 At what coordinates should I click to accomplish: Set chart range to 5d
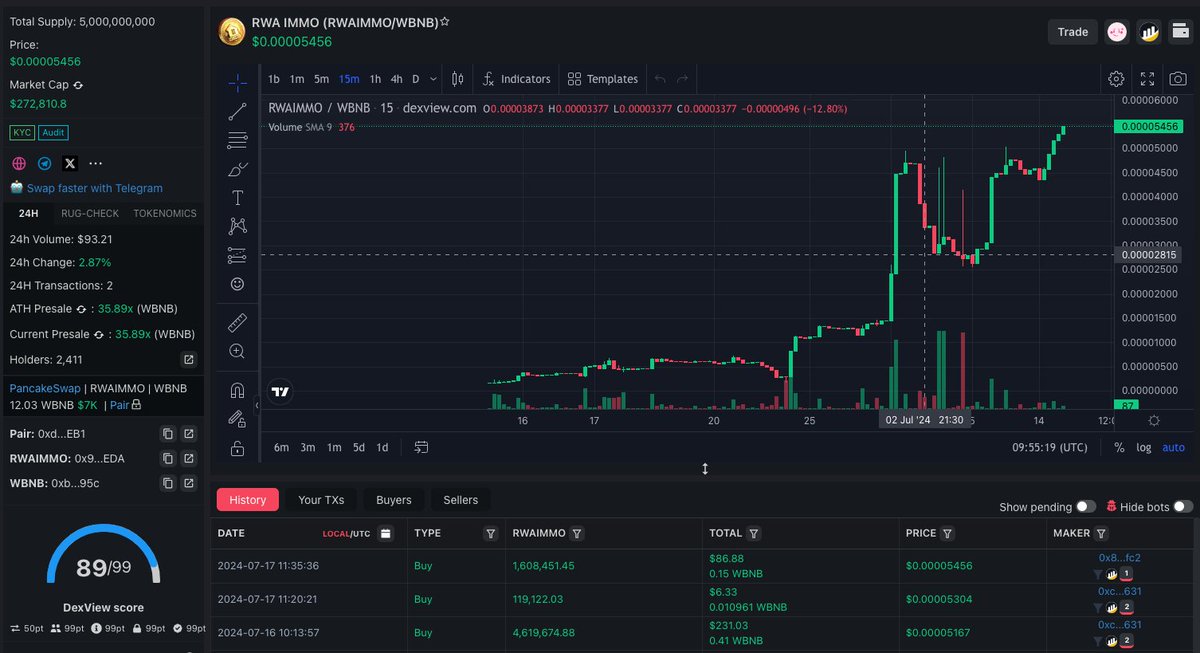(x=358, y=447)
